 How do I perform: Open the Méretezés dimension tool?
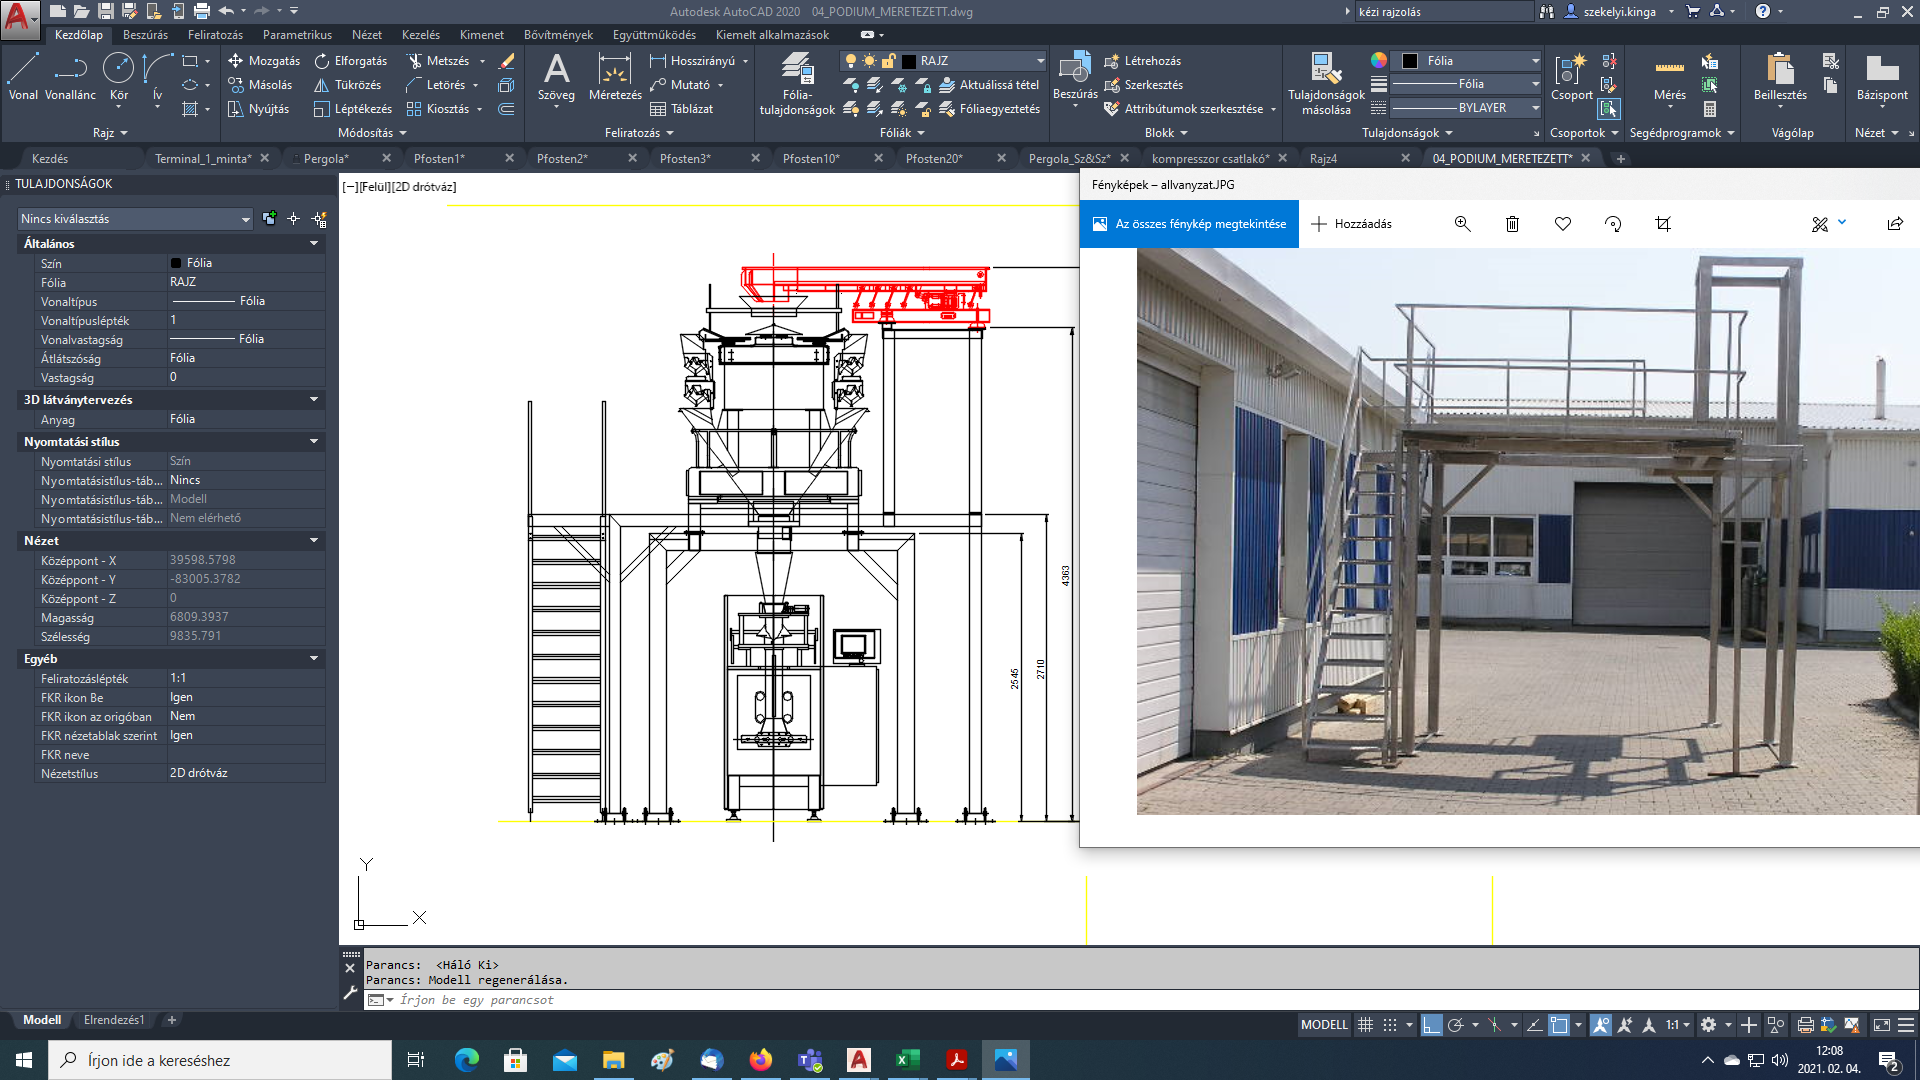pos(615,77)
